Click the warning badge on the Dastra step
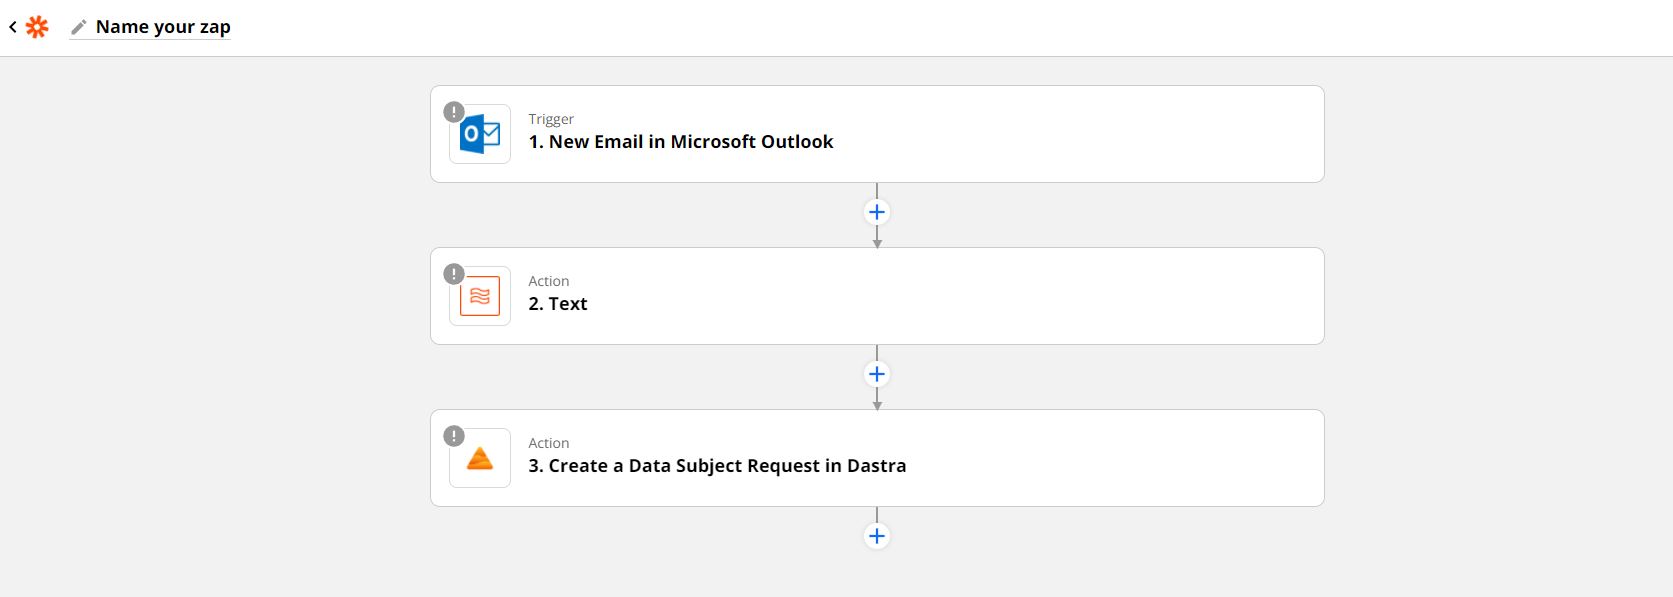Viewport: 1673px width, 597px height. (454, 435)
